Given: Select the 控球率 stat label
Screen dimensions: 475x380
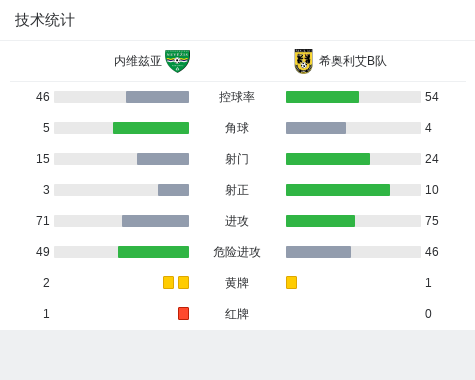Looking at the screenshot, I should coord(237,97).
